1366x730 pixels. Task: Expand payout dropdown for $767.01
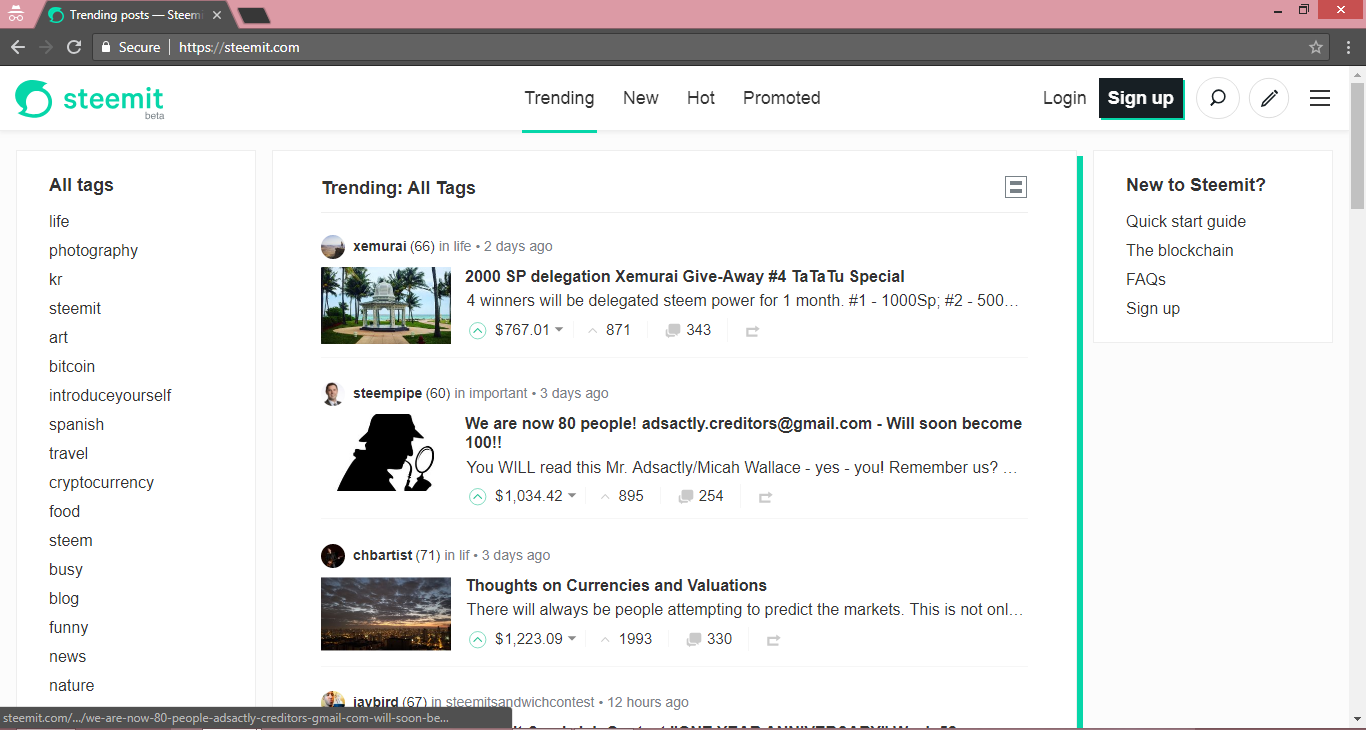coord(559,330)
